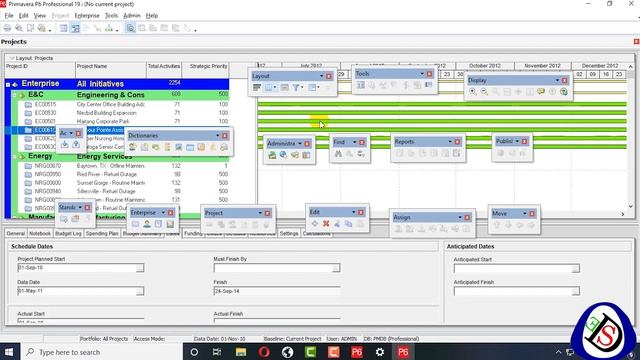Close the Reports floating toolbar
The height and width of the screenshot is (360, 640).
(x=457, y=142)
